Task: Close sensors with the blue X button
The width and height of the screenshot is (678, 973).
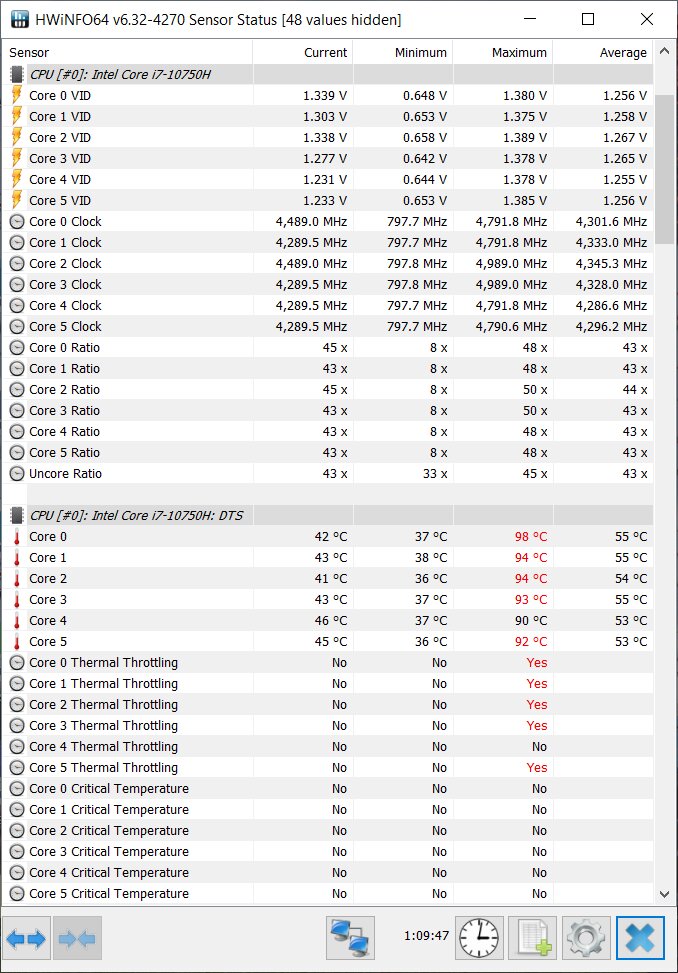Action: tap(640, 938)
